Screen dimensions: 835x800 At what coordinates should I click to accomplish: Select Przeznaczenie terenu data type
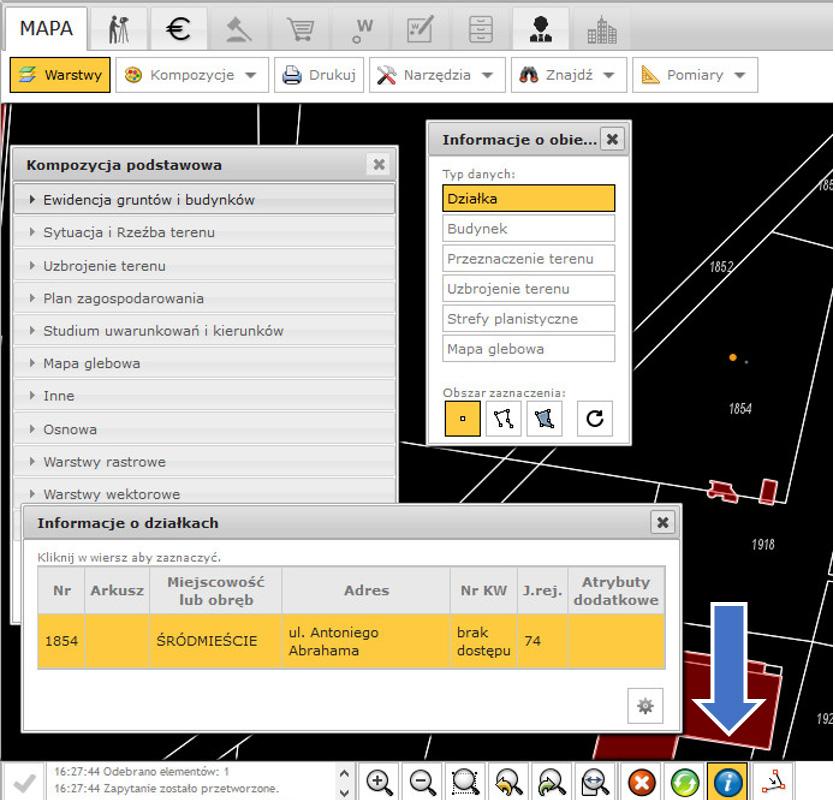coord(529,258)
